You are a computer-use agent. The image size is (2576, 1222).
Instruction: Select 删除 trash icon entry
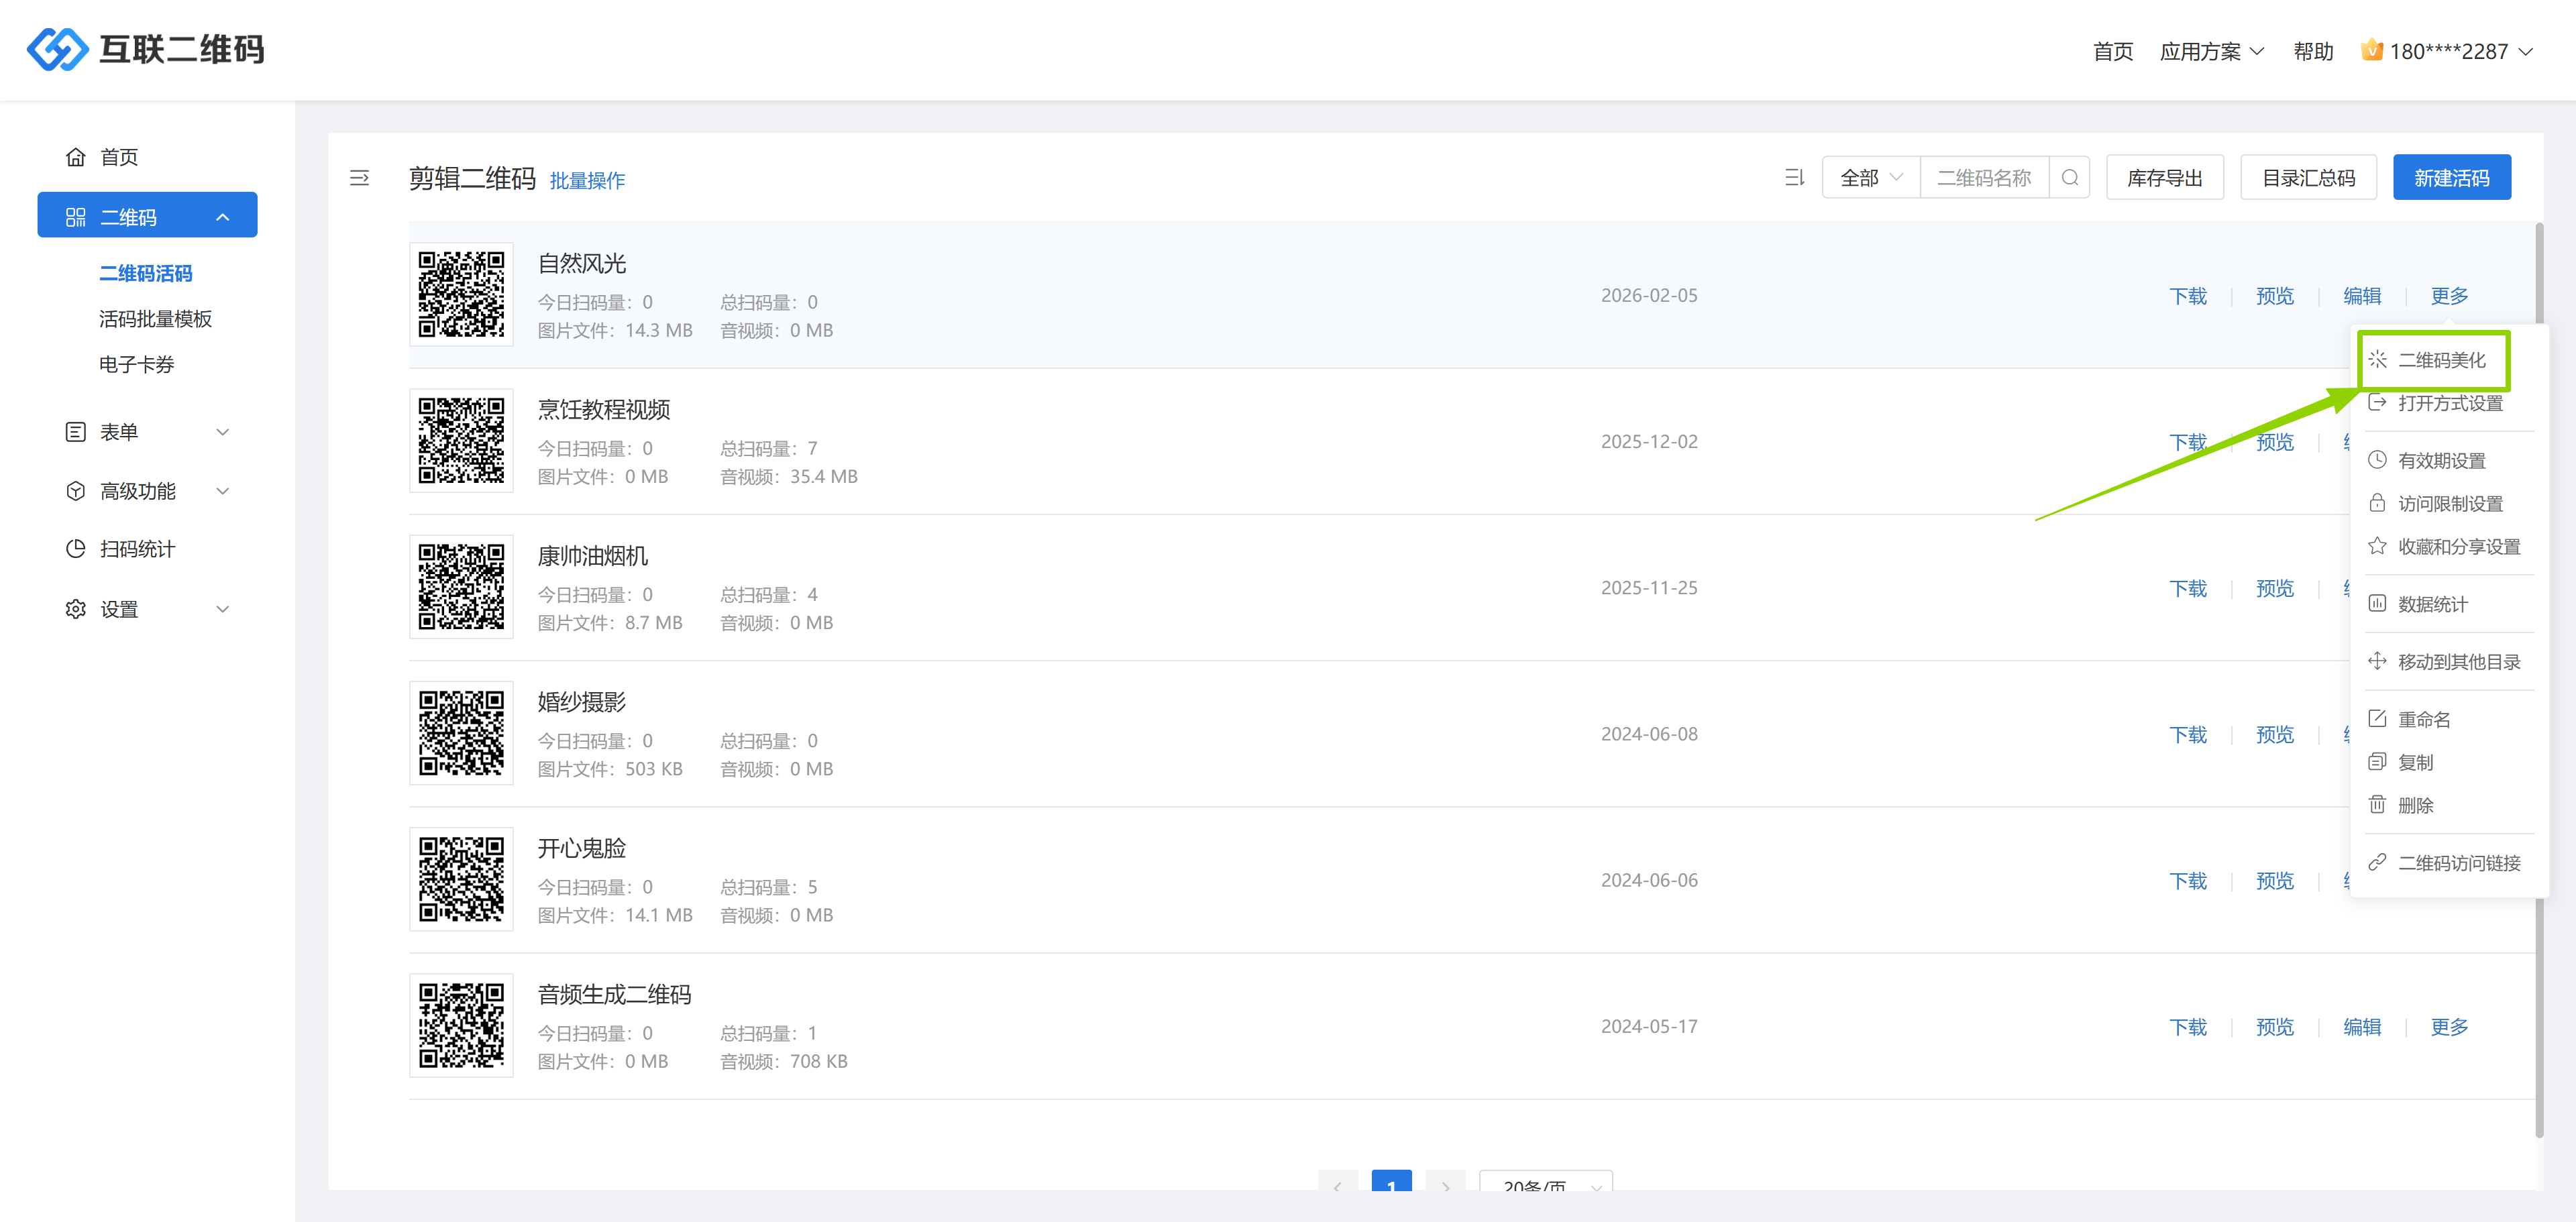2414,805
